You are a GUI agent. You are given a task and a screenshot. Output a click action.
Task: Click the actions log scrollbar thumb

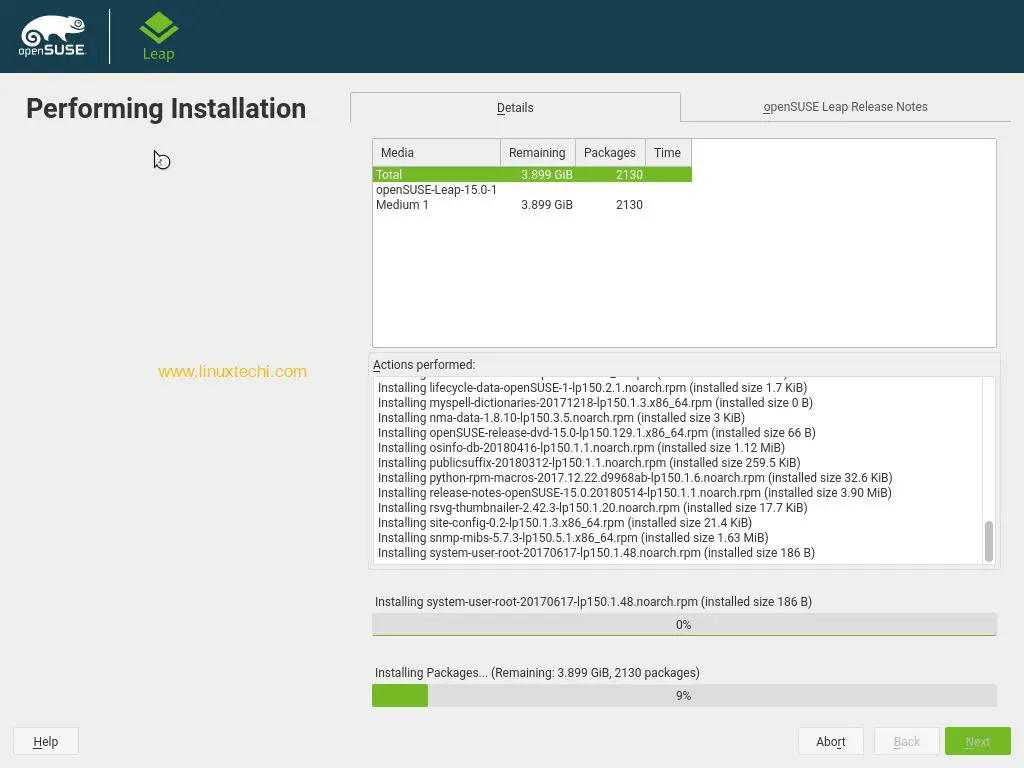point(989,541)
